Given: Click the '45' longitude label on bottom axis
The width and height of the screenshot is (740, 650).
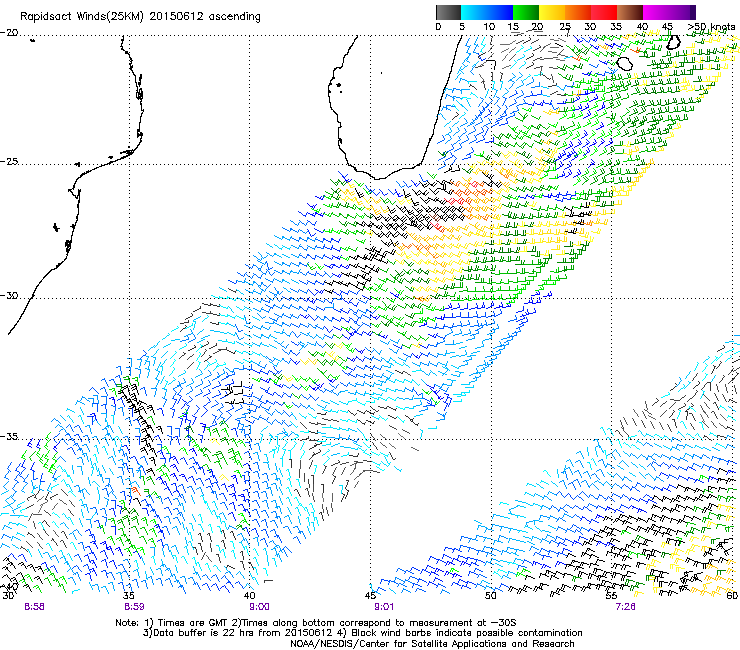Looking at the screenshot, I should [x=370, y=596].
